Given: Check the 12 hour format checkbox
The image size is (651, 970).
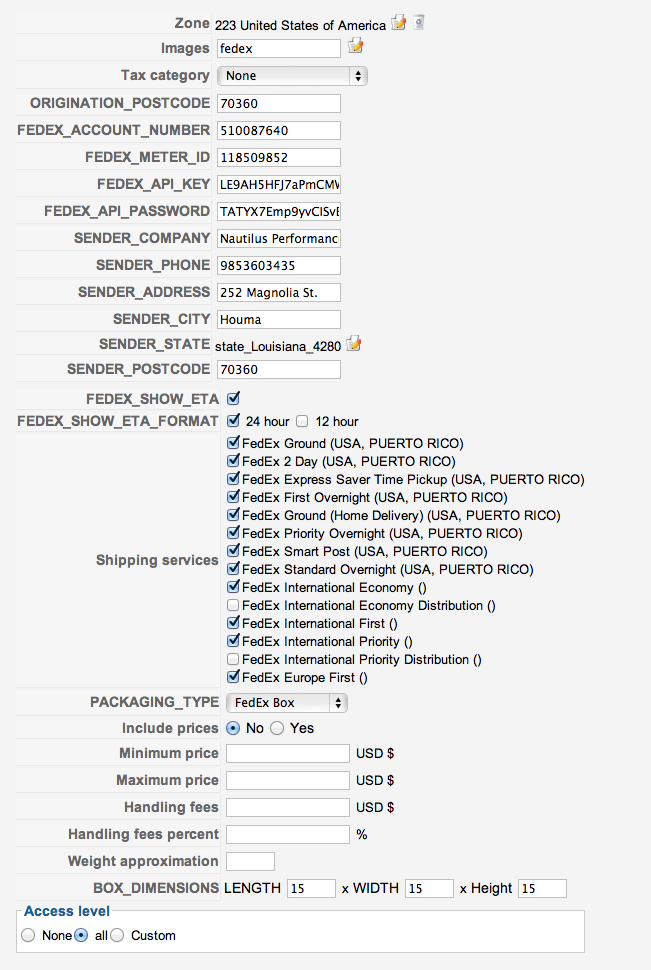Looking at the screenshot, I should point(302,421).
